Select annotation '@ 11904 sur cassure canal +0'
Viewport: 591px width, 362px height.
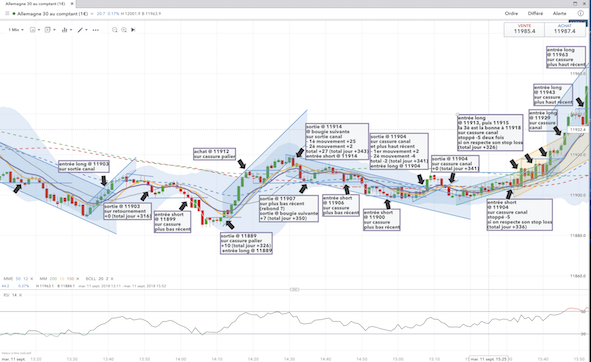[x=455, y=164]
